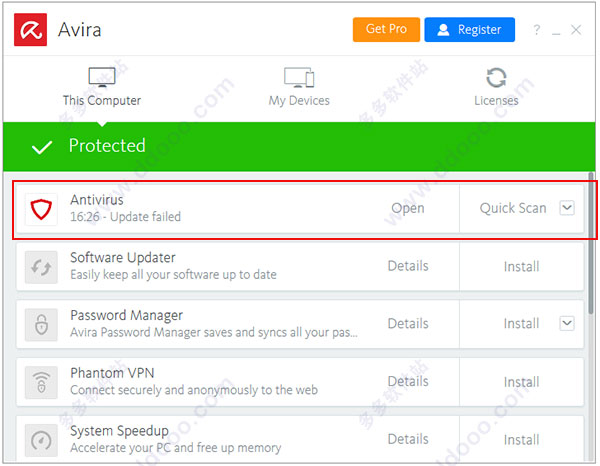
Task: Click the Antivirus shield icon
Action: pos(41,209)
